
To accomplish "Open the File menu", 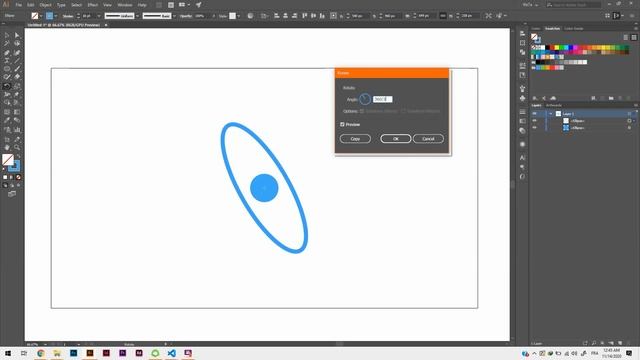I will pos(18,5).
